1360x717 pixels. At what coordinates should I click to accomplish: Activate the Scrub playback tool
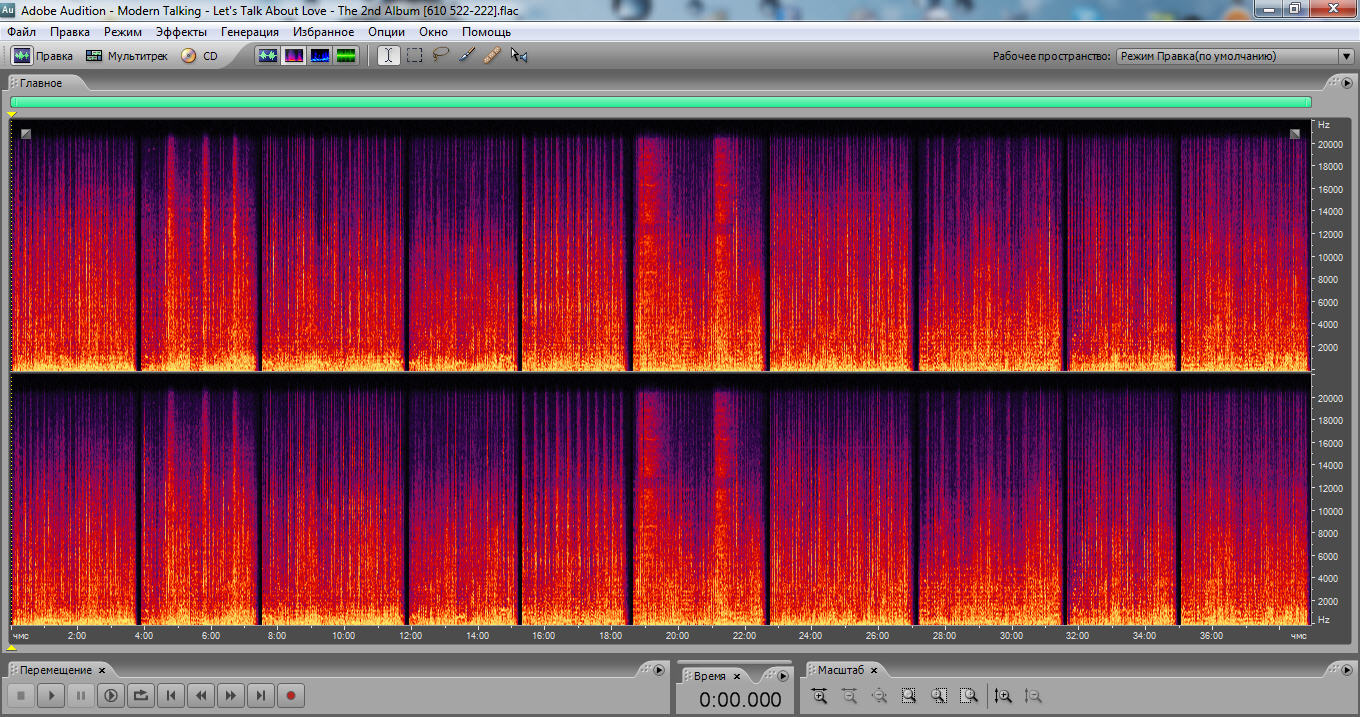tap(518, 56)
